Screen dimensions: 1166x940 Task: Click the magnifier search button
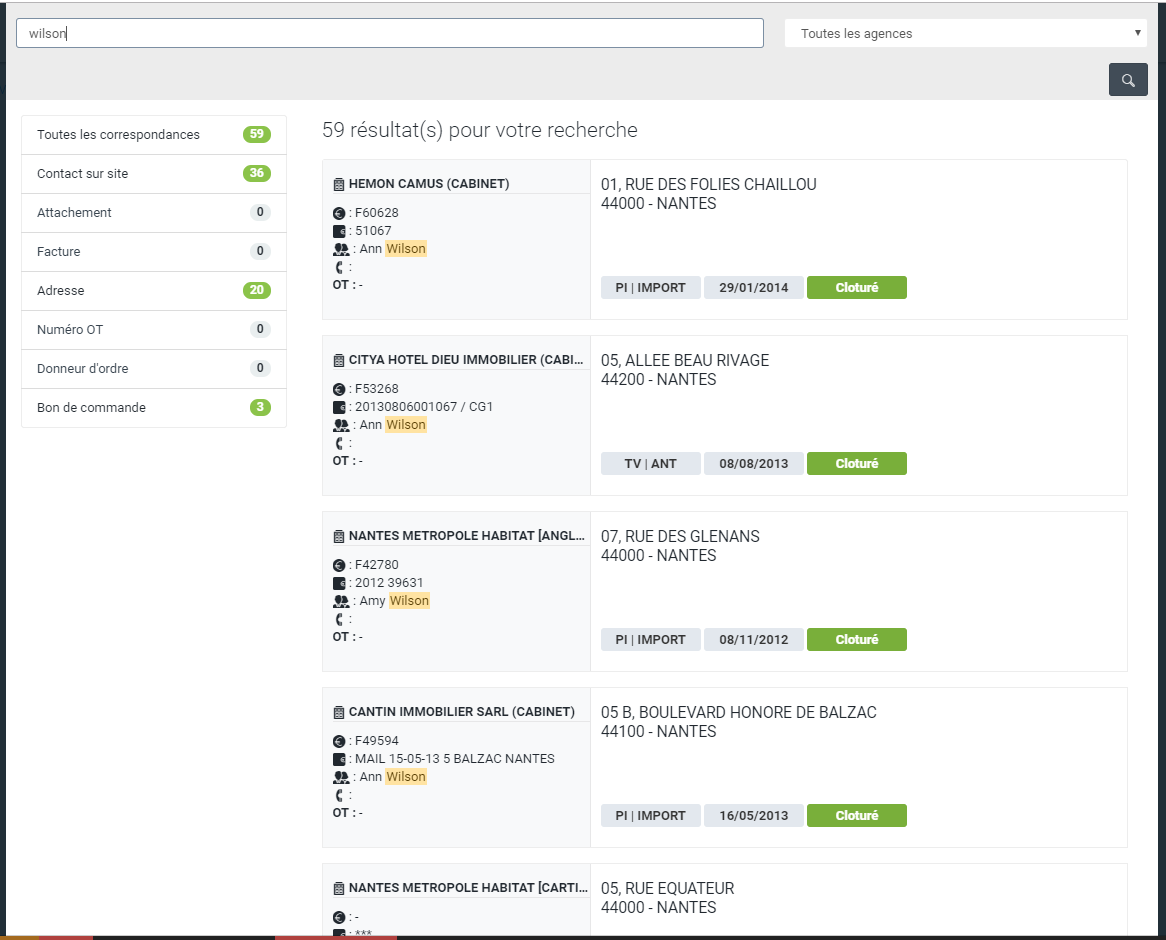point(1128,80)
